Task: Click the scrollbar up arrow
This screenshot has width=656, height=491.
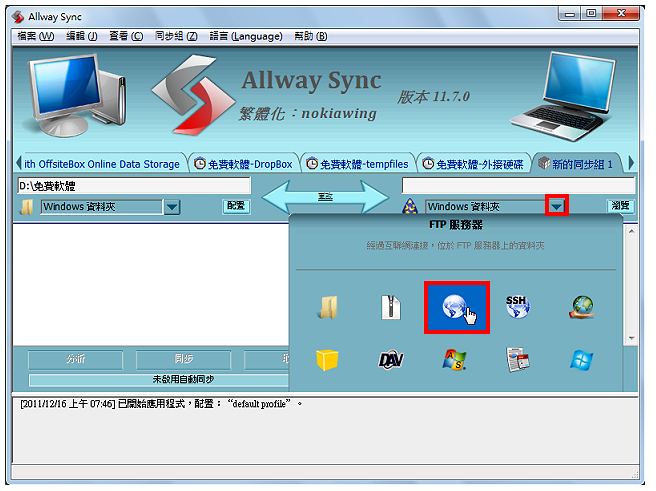Action: point(631,231)
